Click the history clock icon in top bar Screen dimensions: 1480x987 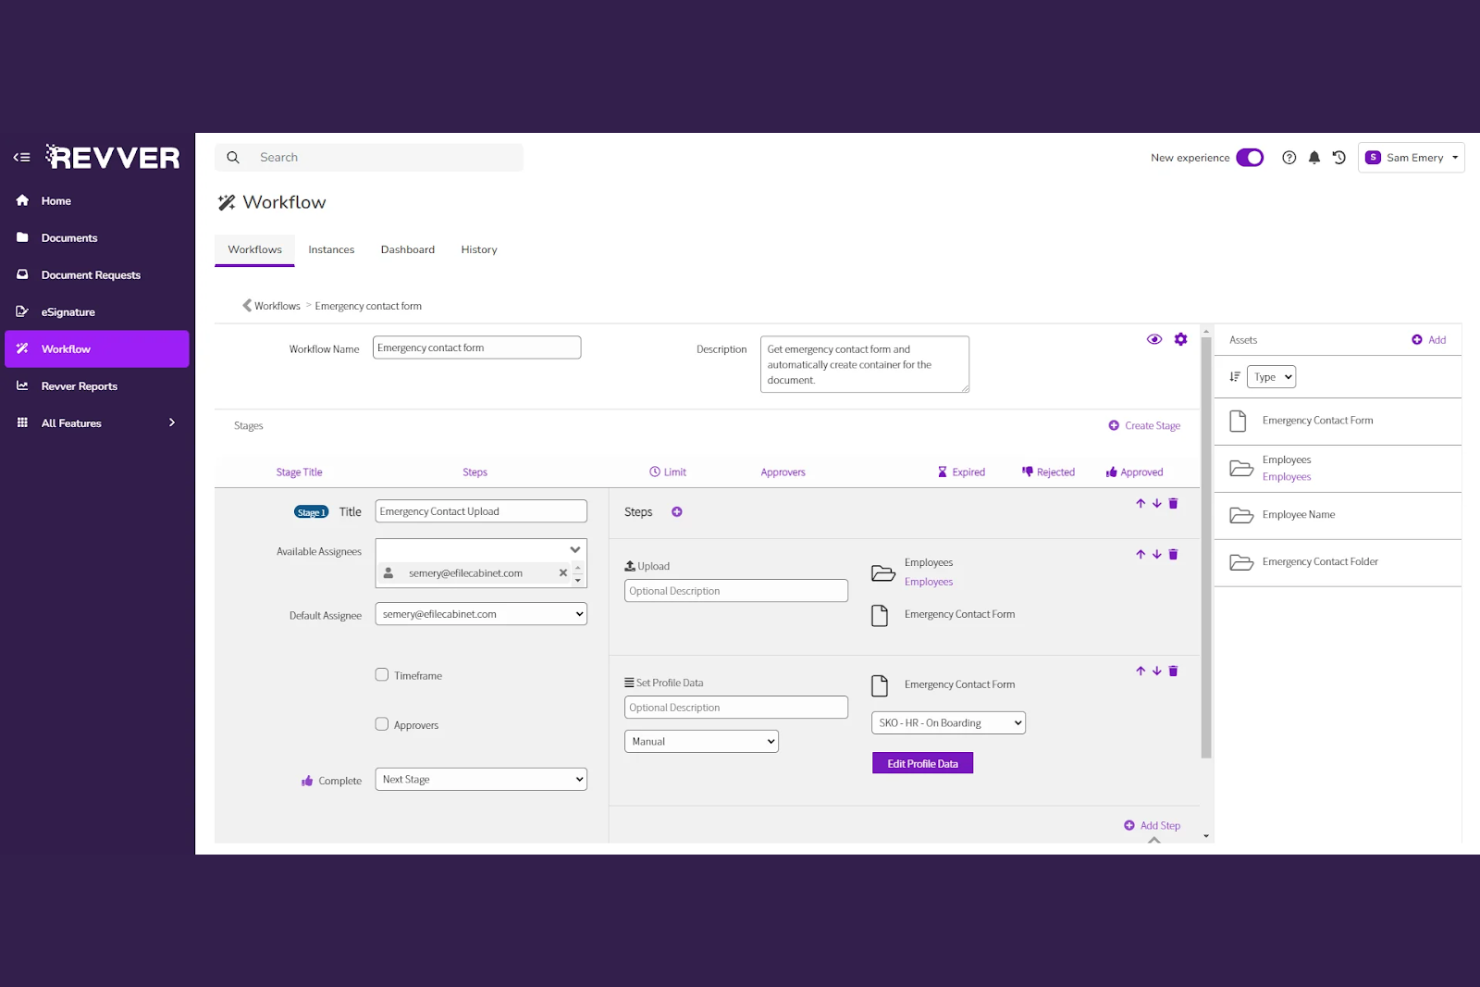(1339, 157)
